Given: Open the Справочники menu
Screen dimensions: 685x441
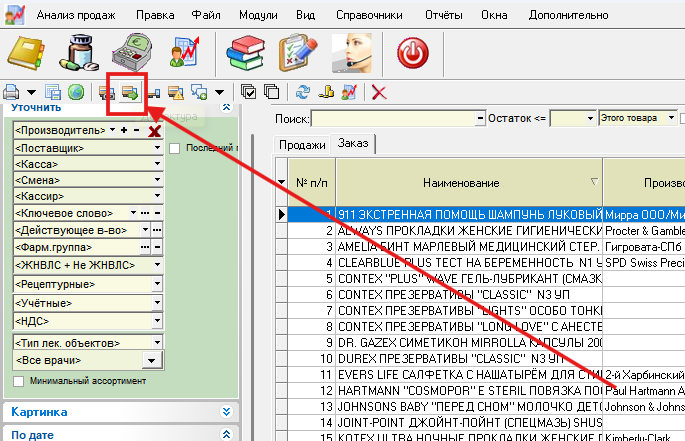Looking at the screenshot, I should [x=369, y=15].
